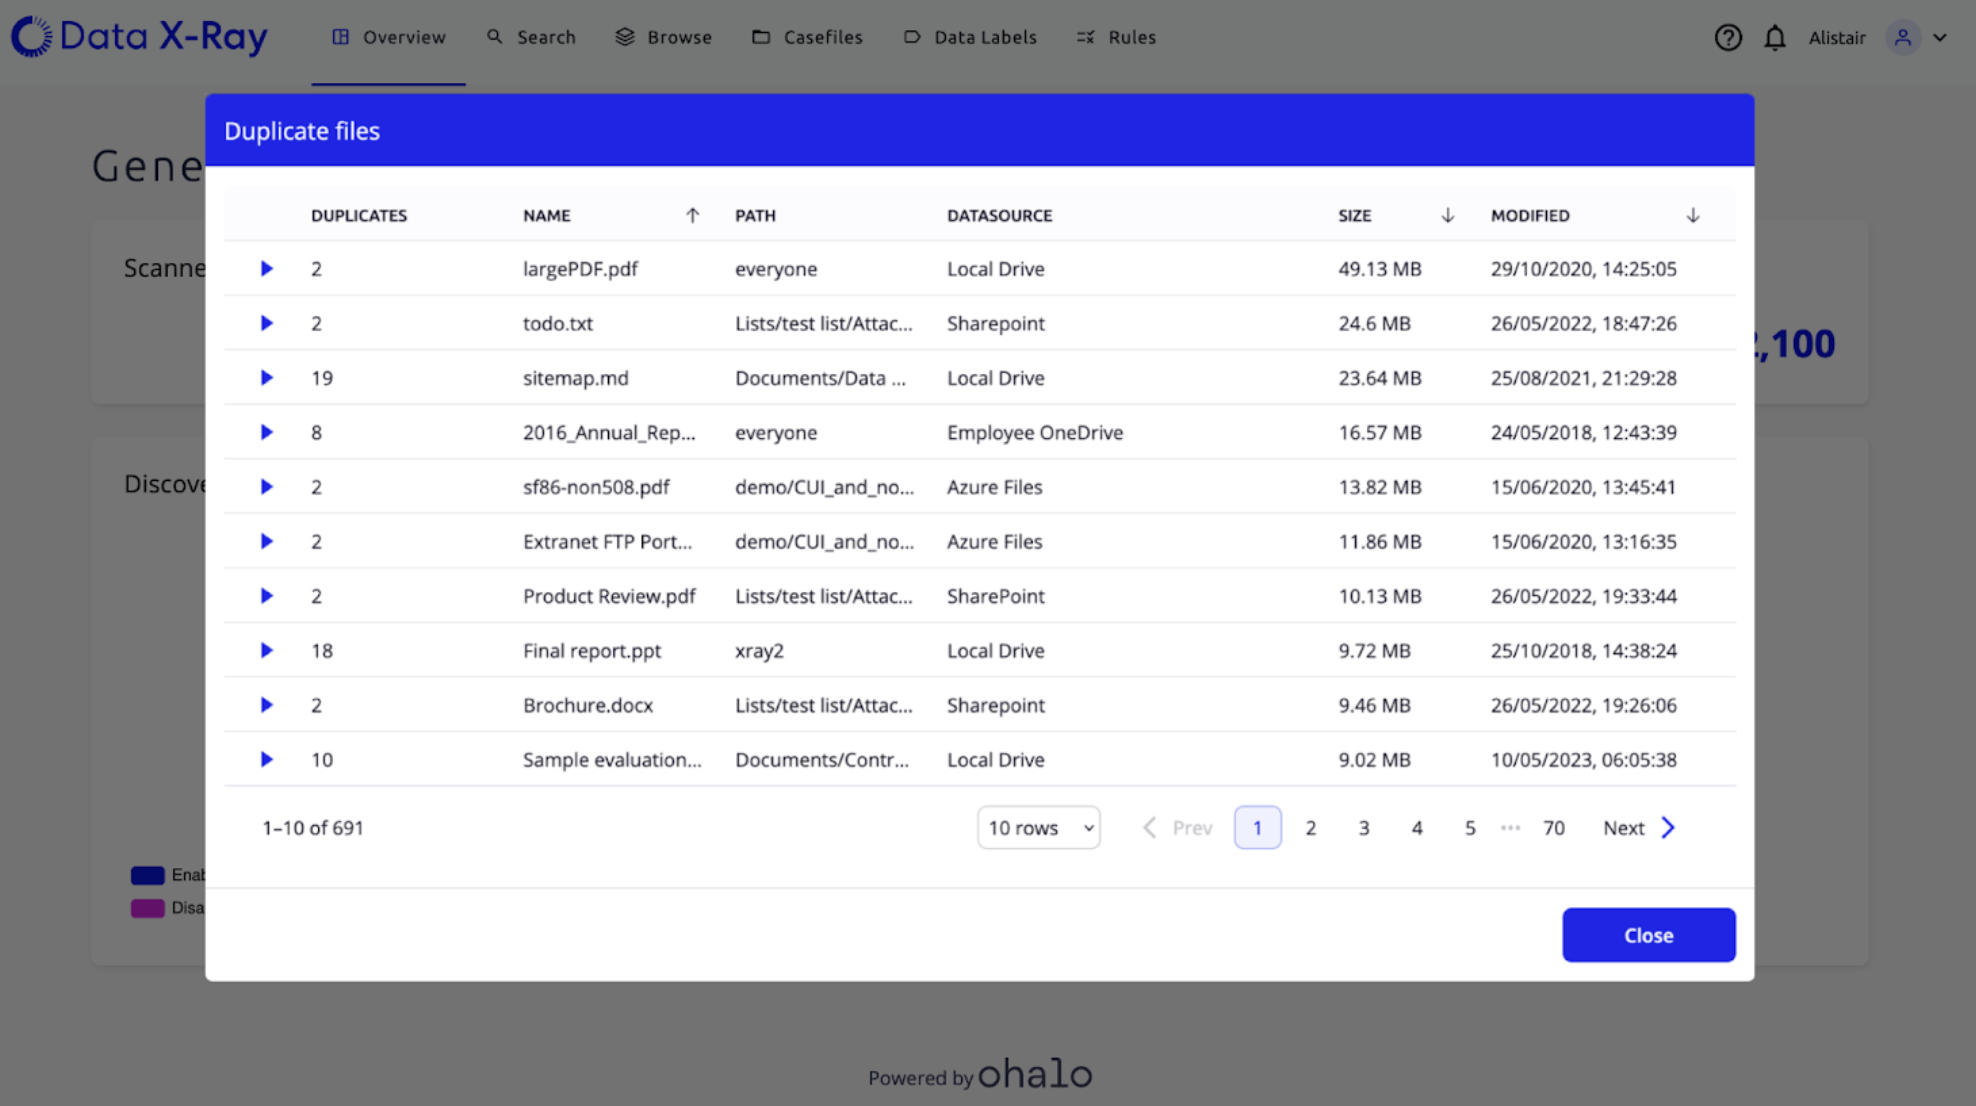The height and width of the screenshot is (1106, 1976).
Task: Jump to page 3
Action: (1363, 828)
